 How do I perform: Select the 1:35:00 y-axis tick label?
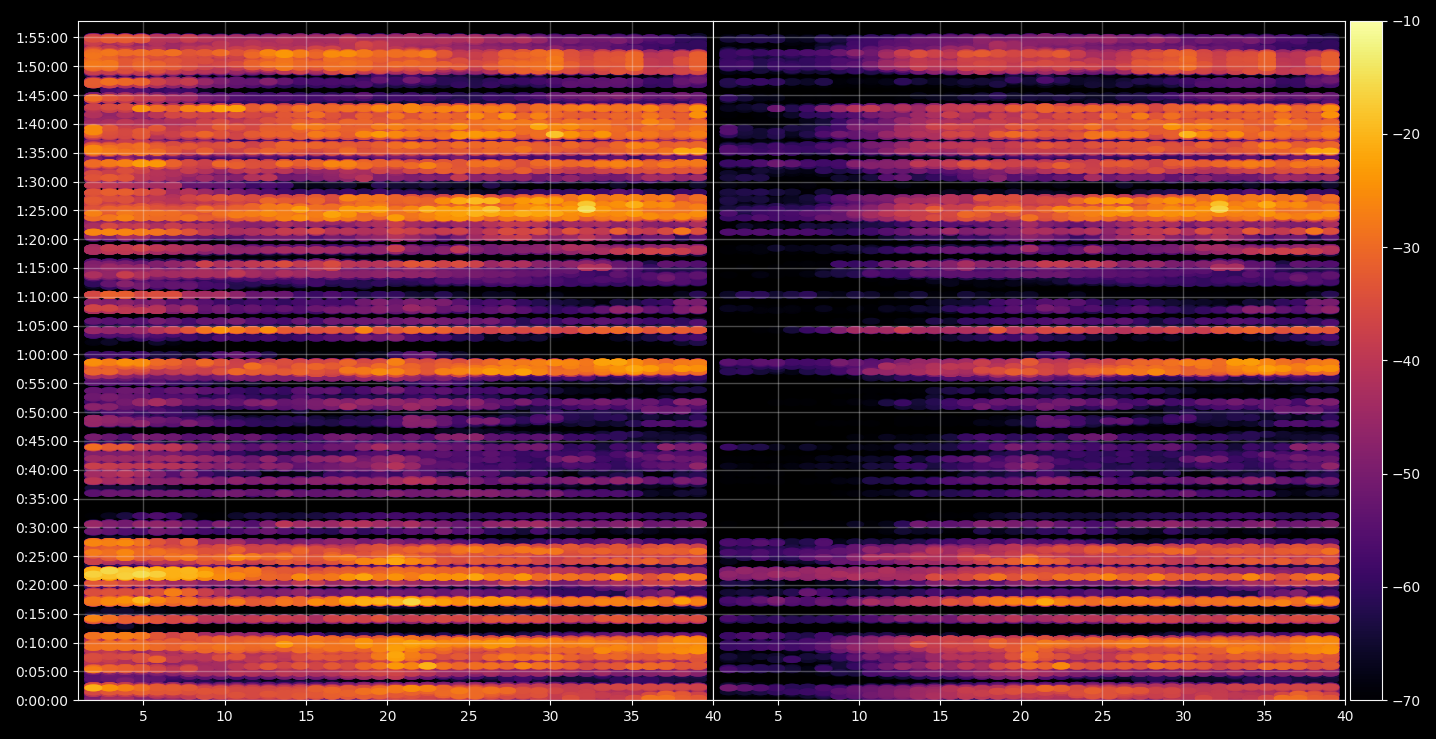(42, 153)
